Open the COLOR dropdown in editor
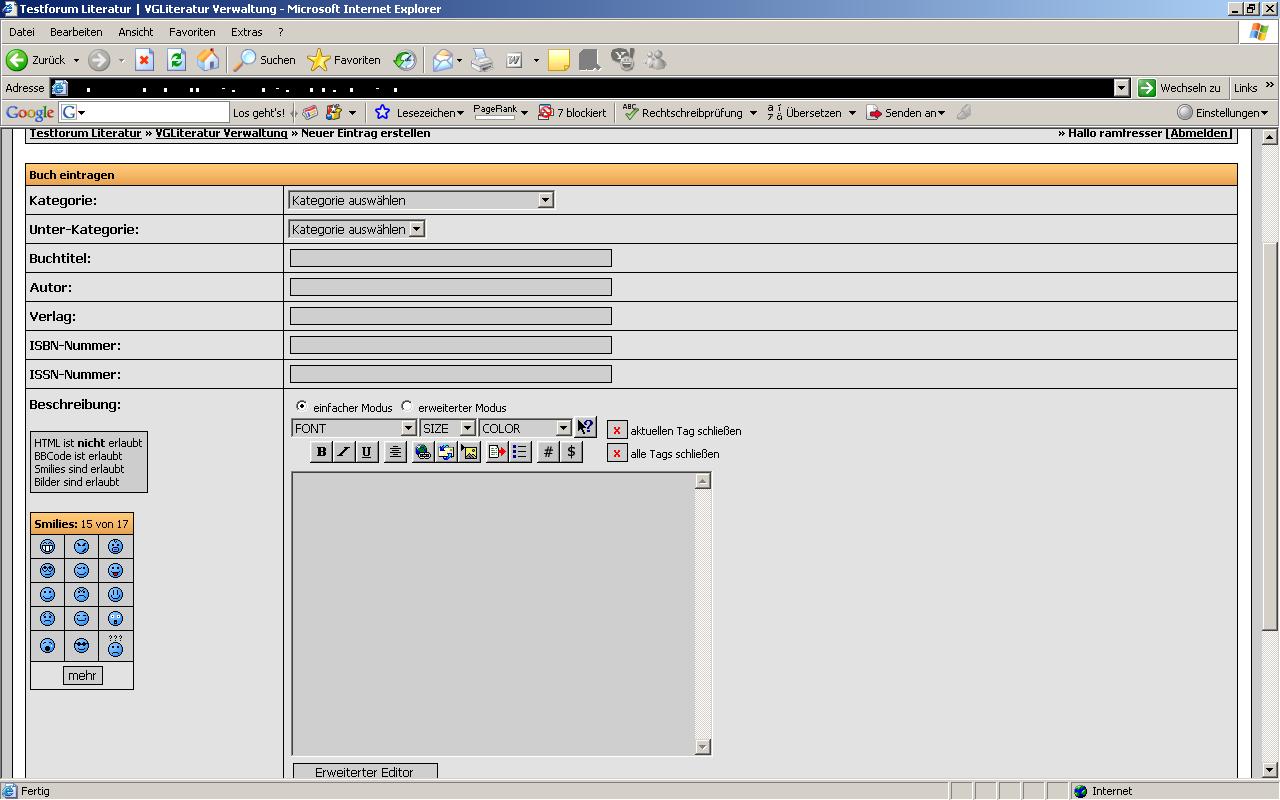 [x=525, y=428]
